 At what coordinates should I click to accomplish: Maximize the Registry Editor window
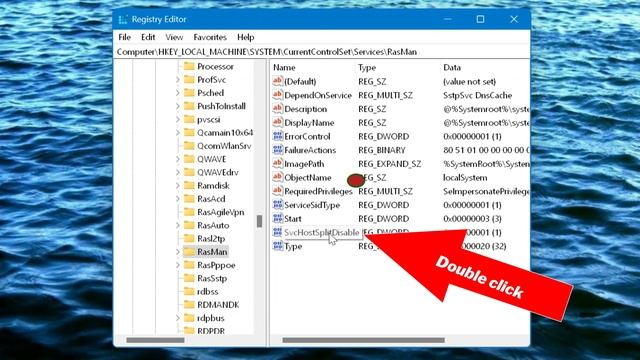pyautogui.click(x=480, y=19)
